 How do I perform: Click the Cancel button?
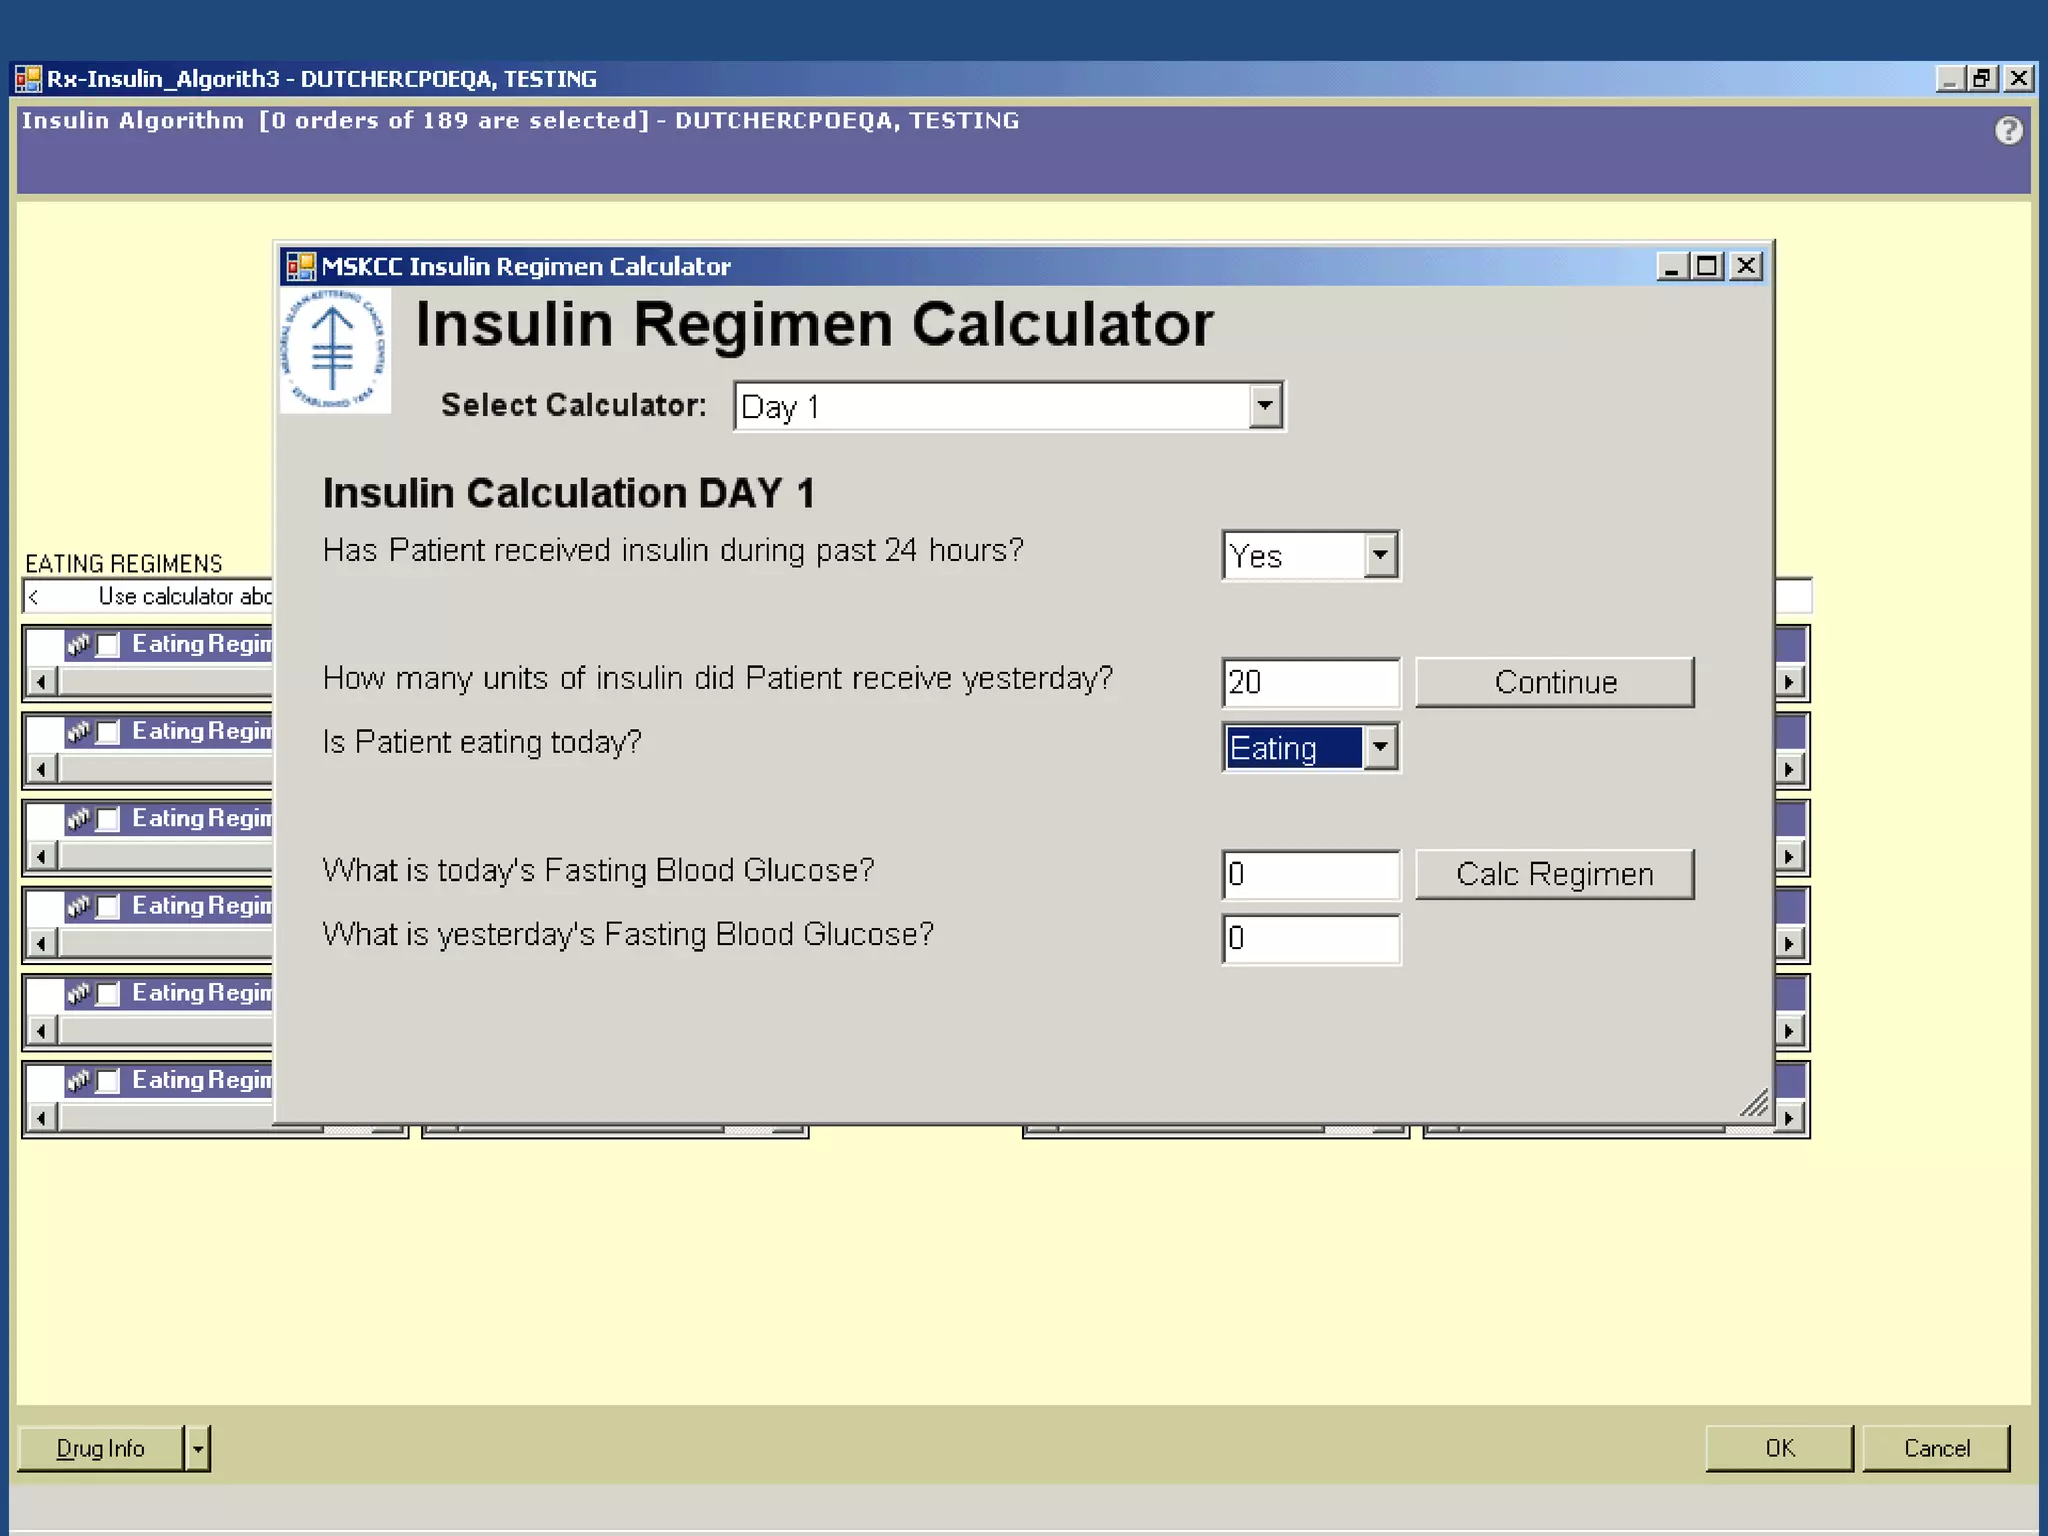tap(1936, 1448)
